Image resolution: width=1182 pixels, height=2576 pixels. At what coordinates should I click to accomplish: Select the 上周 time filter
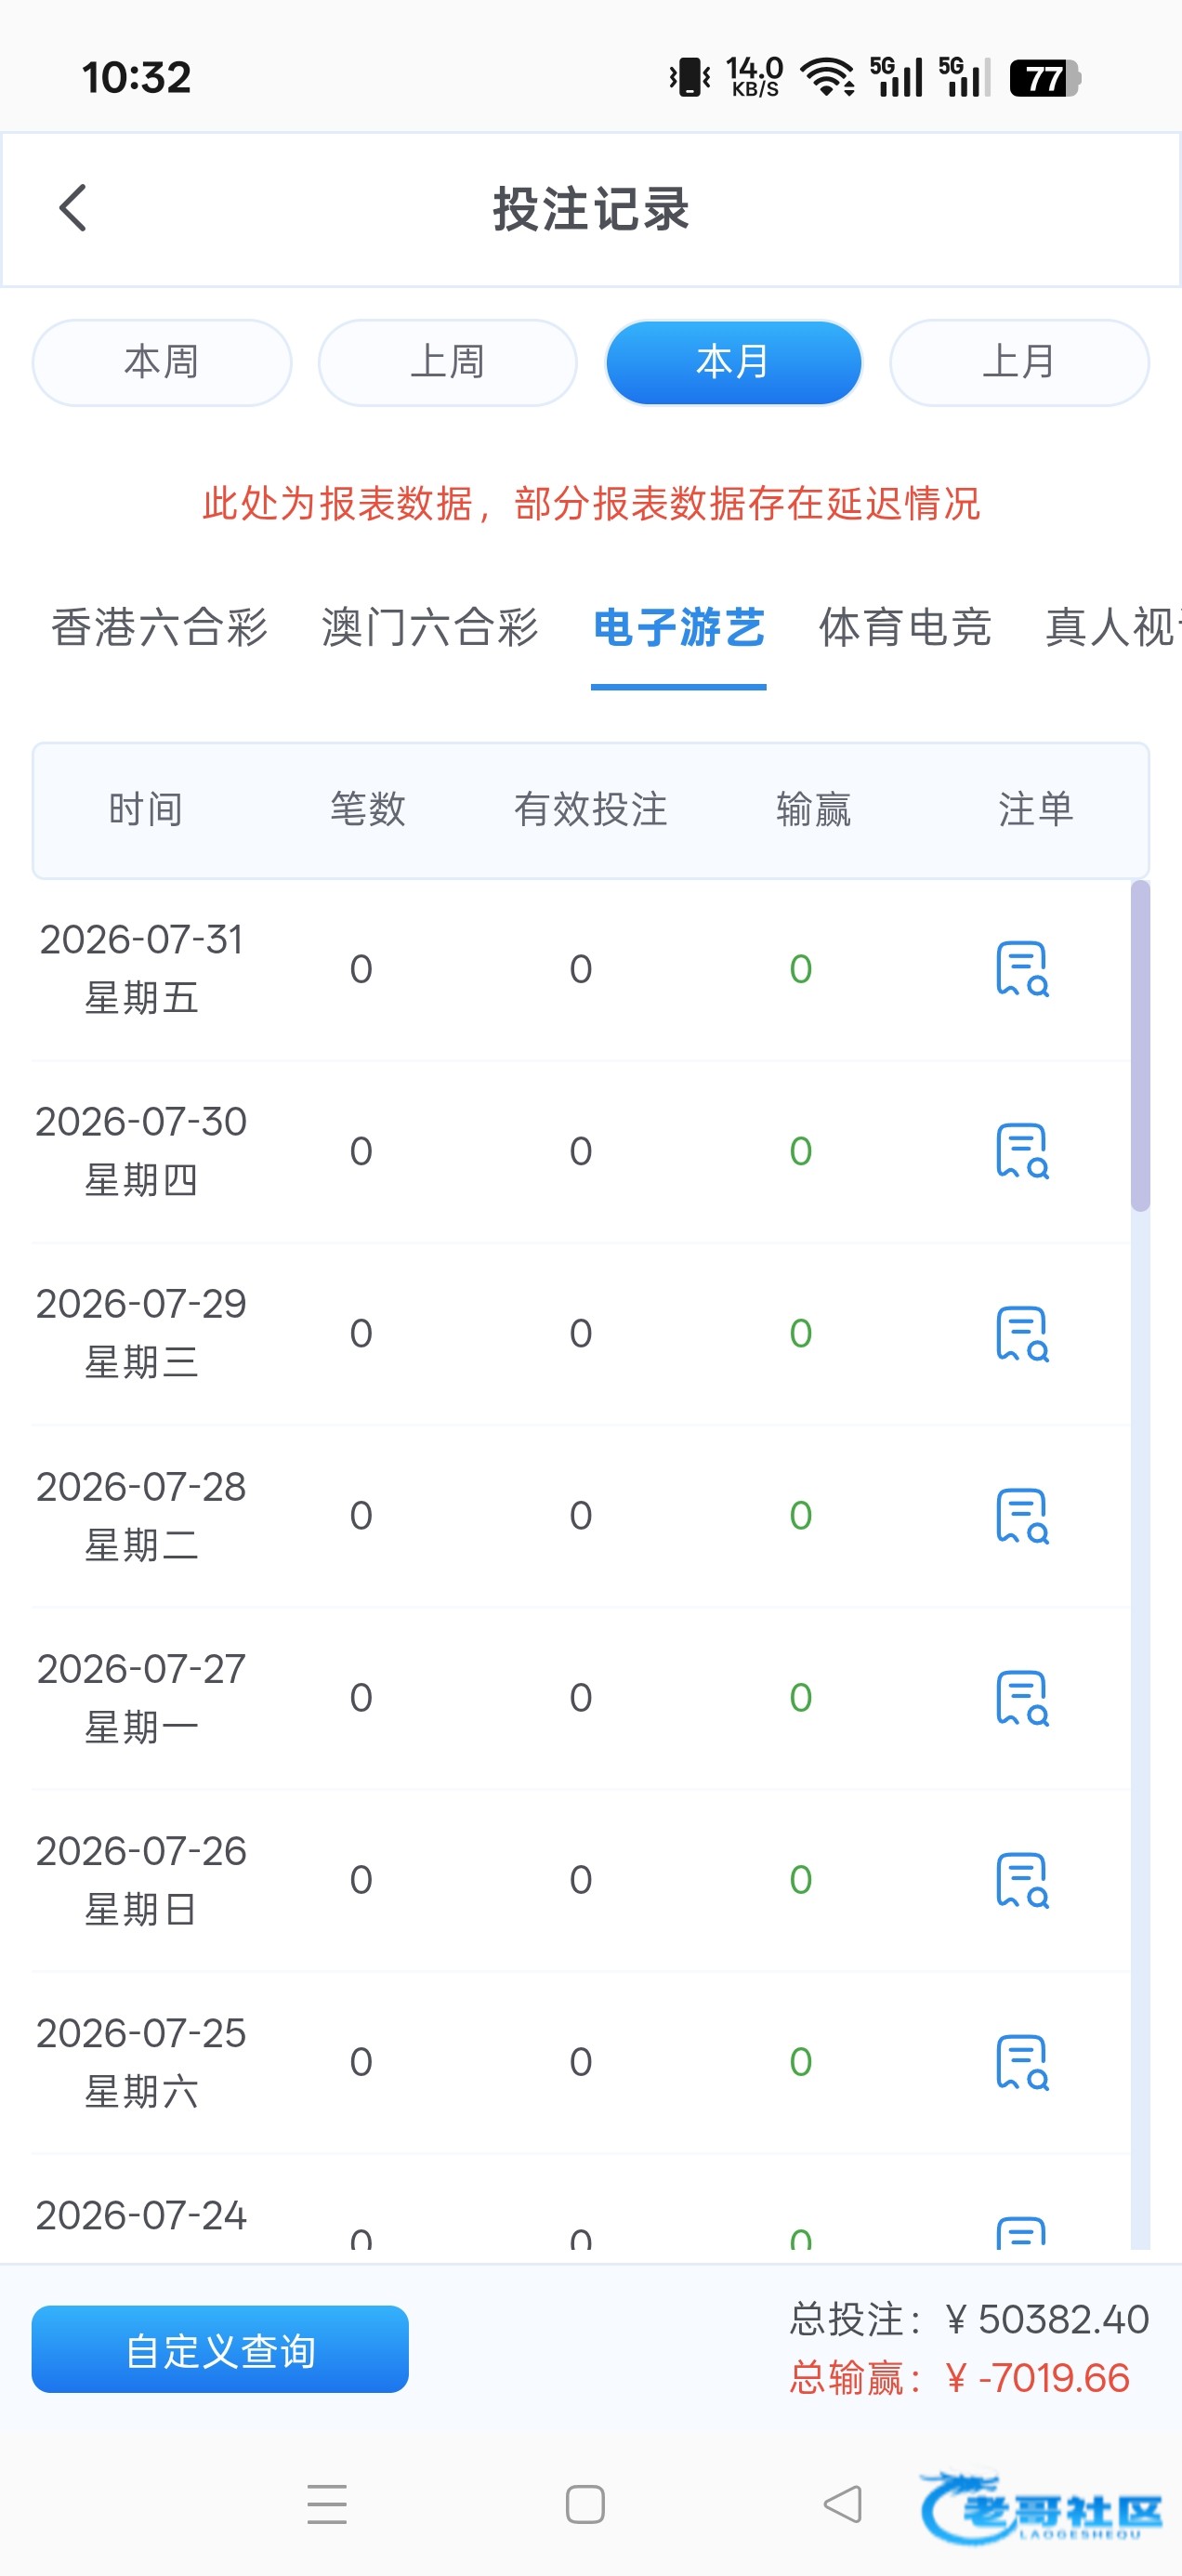point(447,362)
